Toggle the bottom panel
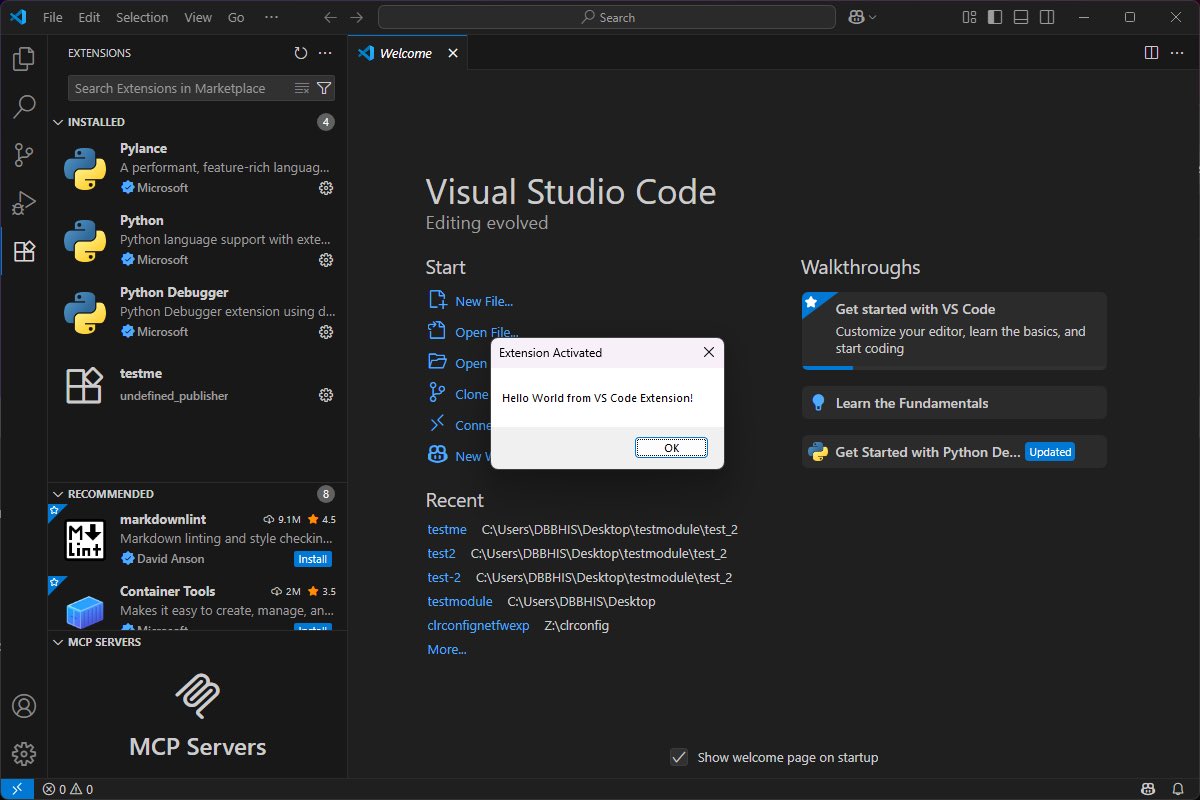The image size is (1200, 800). click(1021, 17)
